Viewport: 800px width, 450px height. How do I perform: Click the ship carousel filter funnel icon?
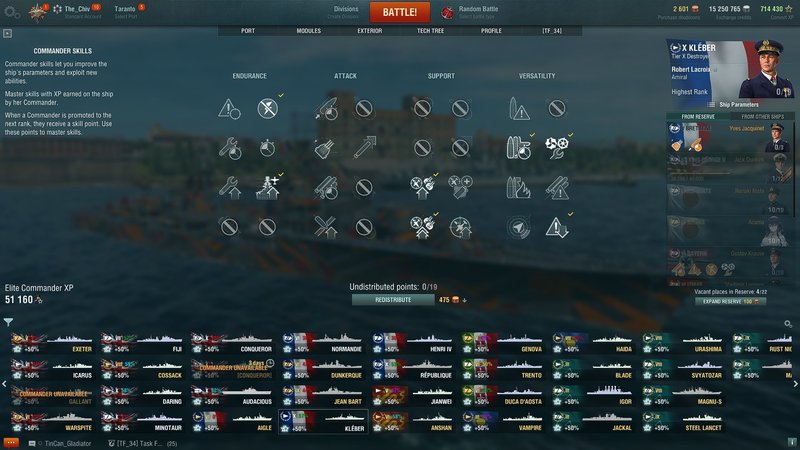click(8, 322)
